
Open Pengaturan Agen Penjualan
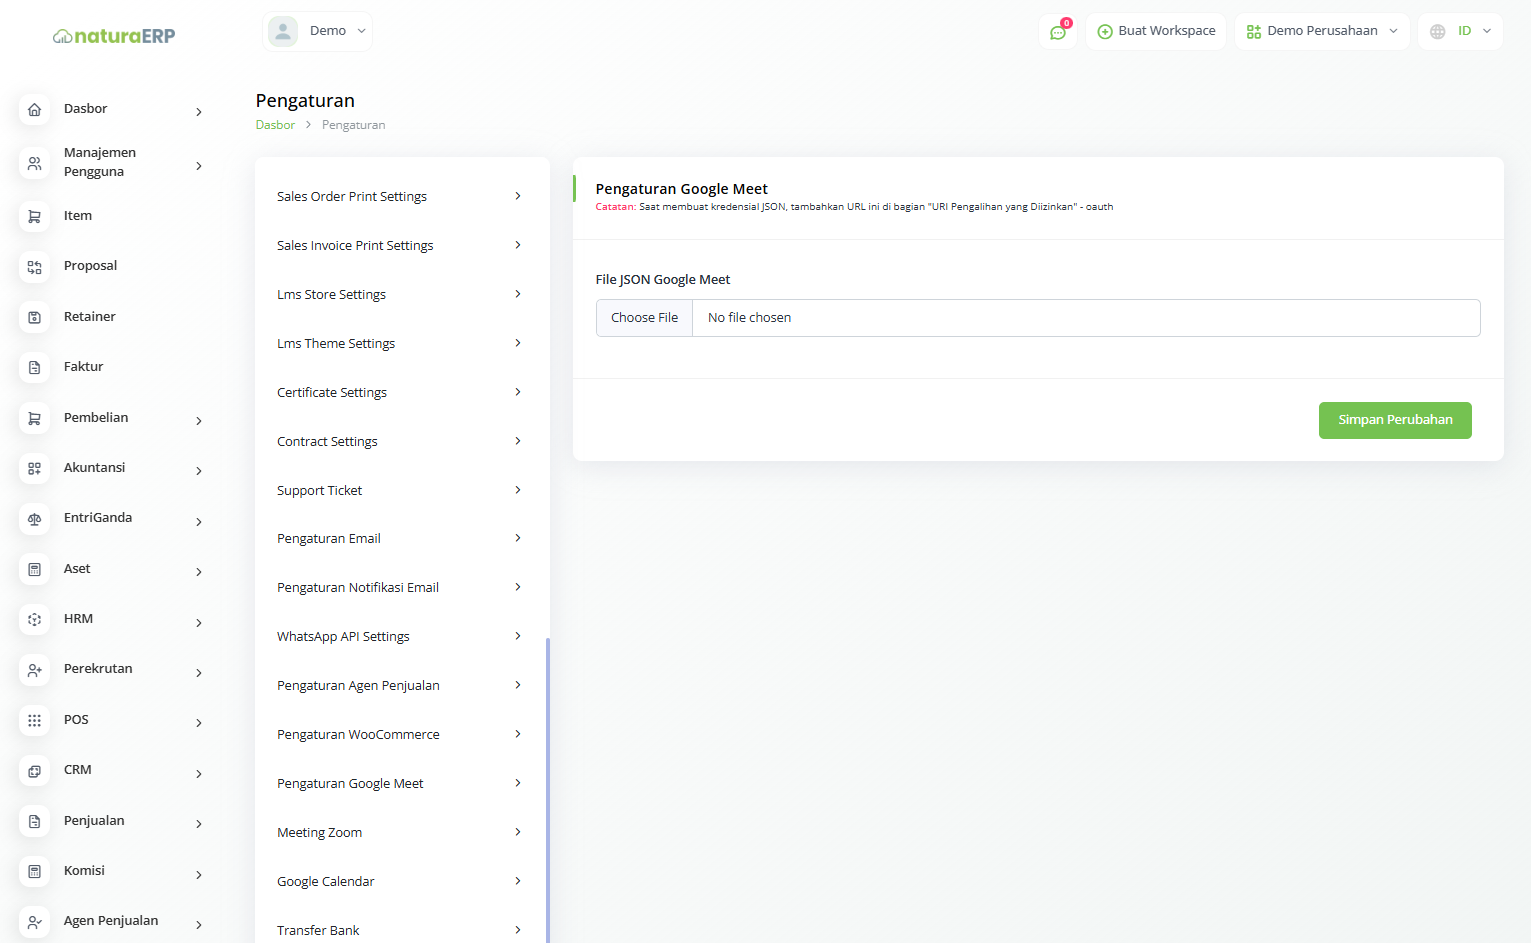point(400,685)
